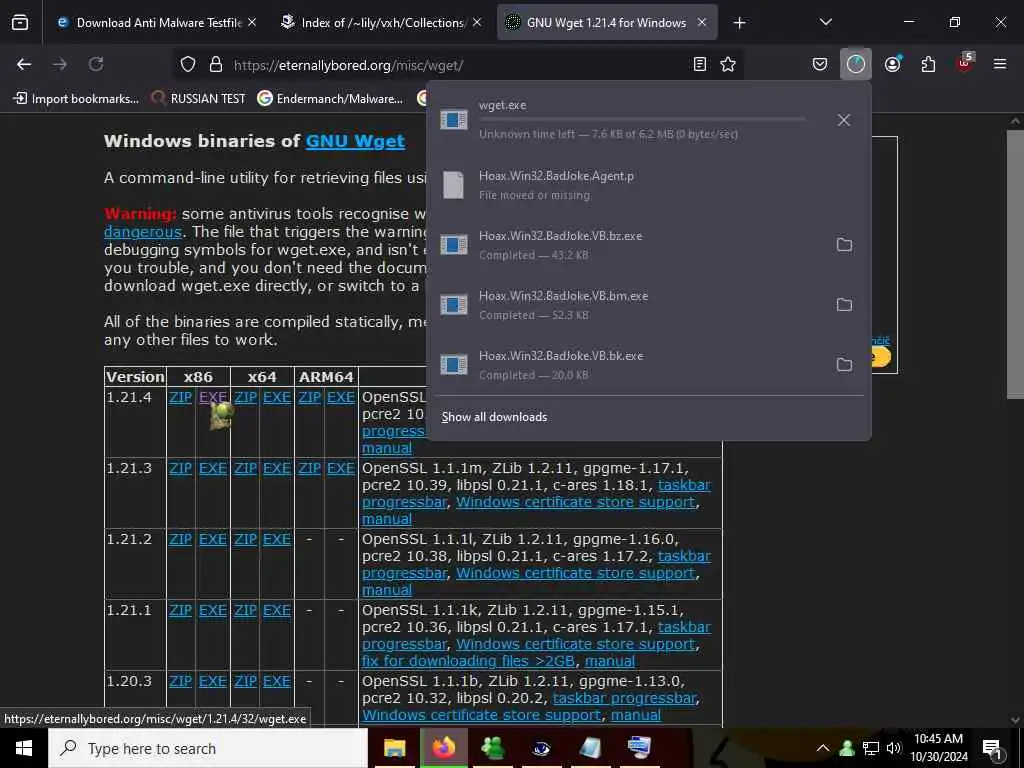This screenshot has width=1024, height=768.
Task: Select the Hoax.Win32.BadJoke.Agent.p download entry
Action: point(648,185)
